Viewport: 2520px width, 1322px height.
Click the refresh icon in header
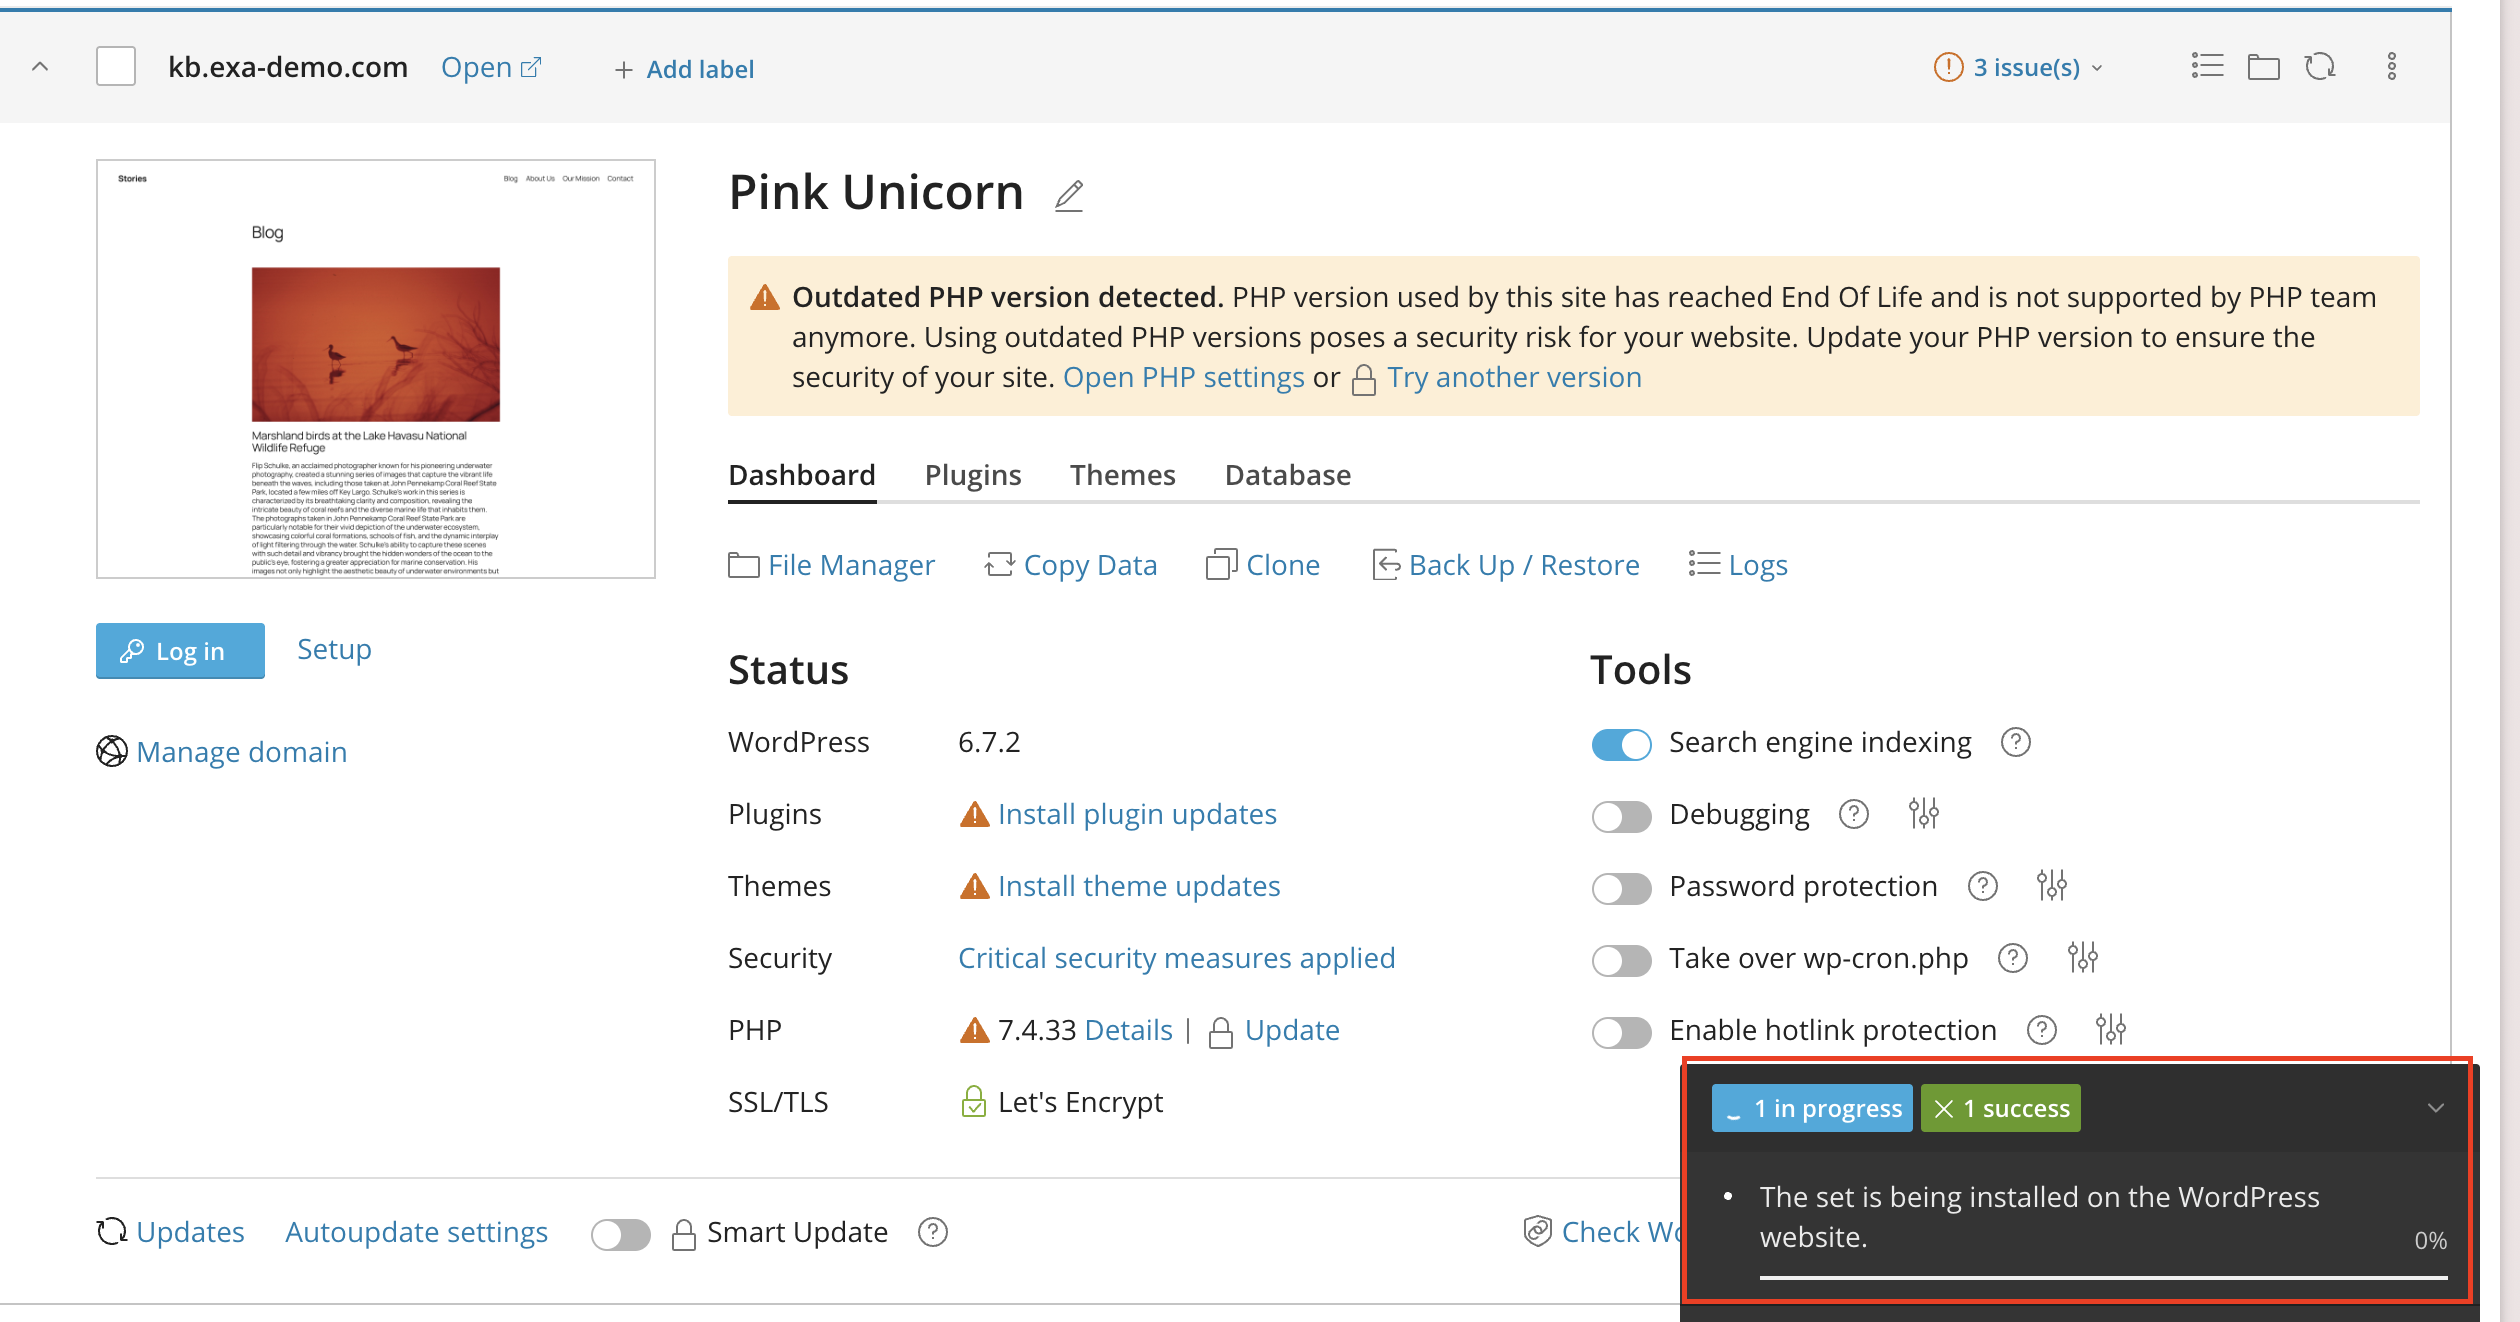(2320, 67)
